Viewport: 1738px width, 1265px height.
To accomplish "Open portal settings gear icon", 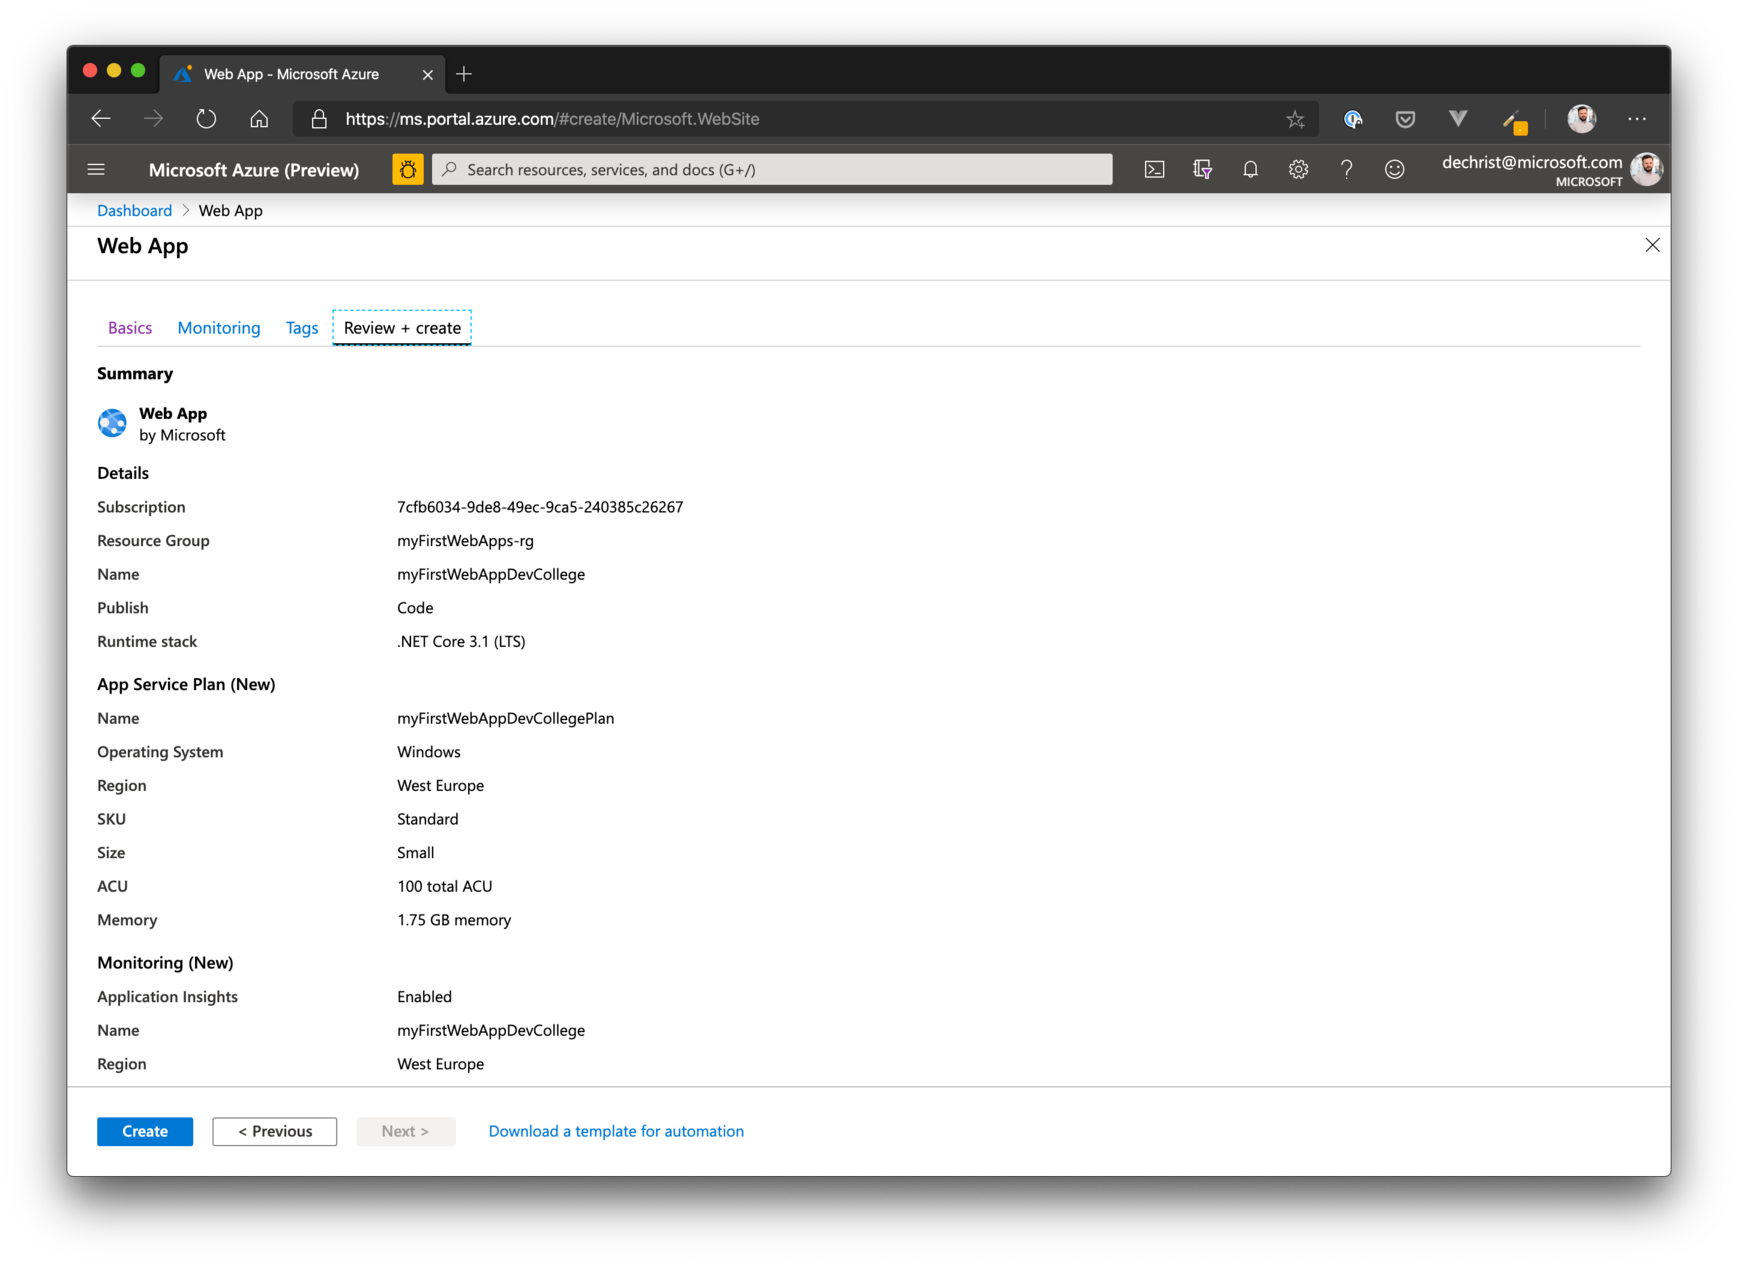I will 1298,170.
